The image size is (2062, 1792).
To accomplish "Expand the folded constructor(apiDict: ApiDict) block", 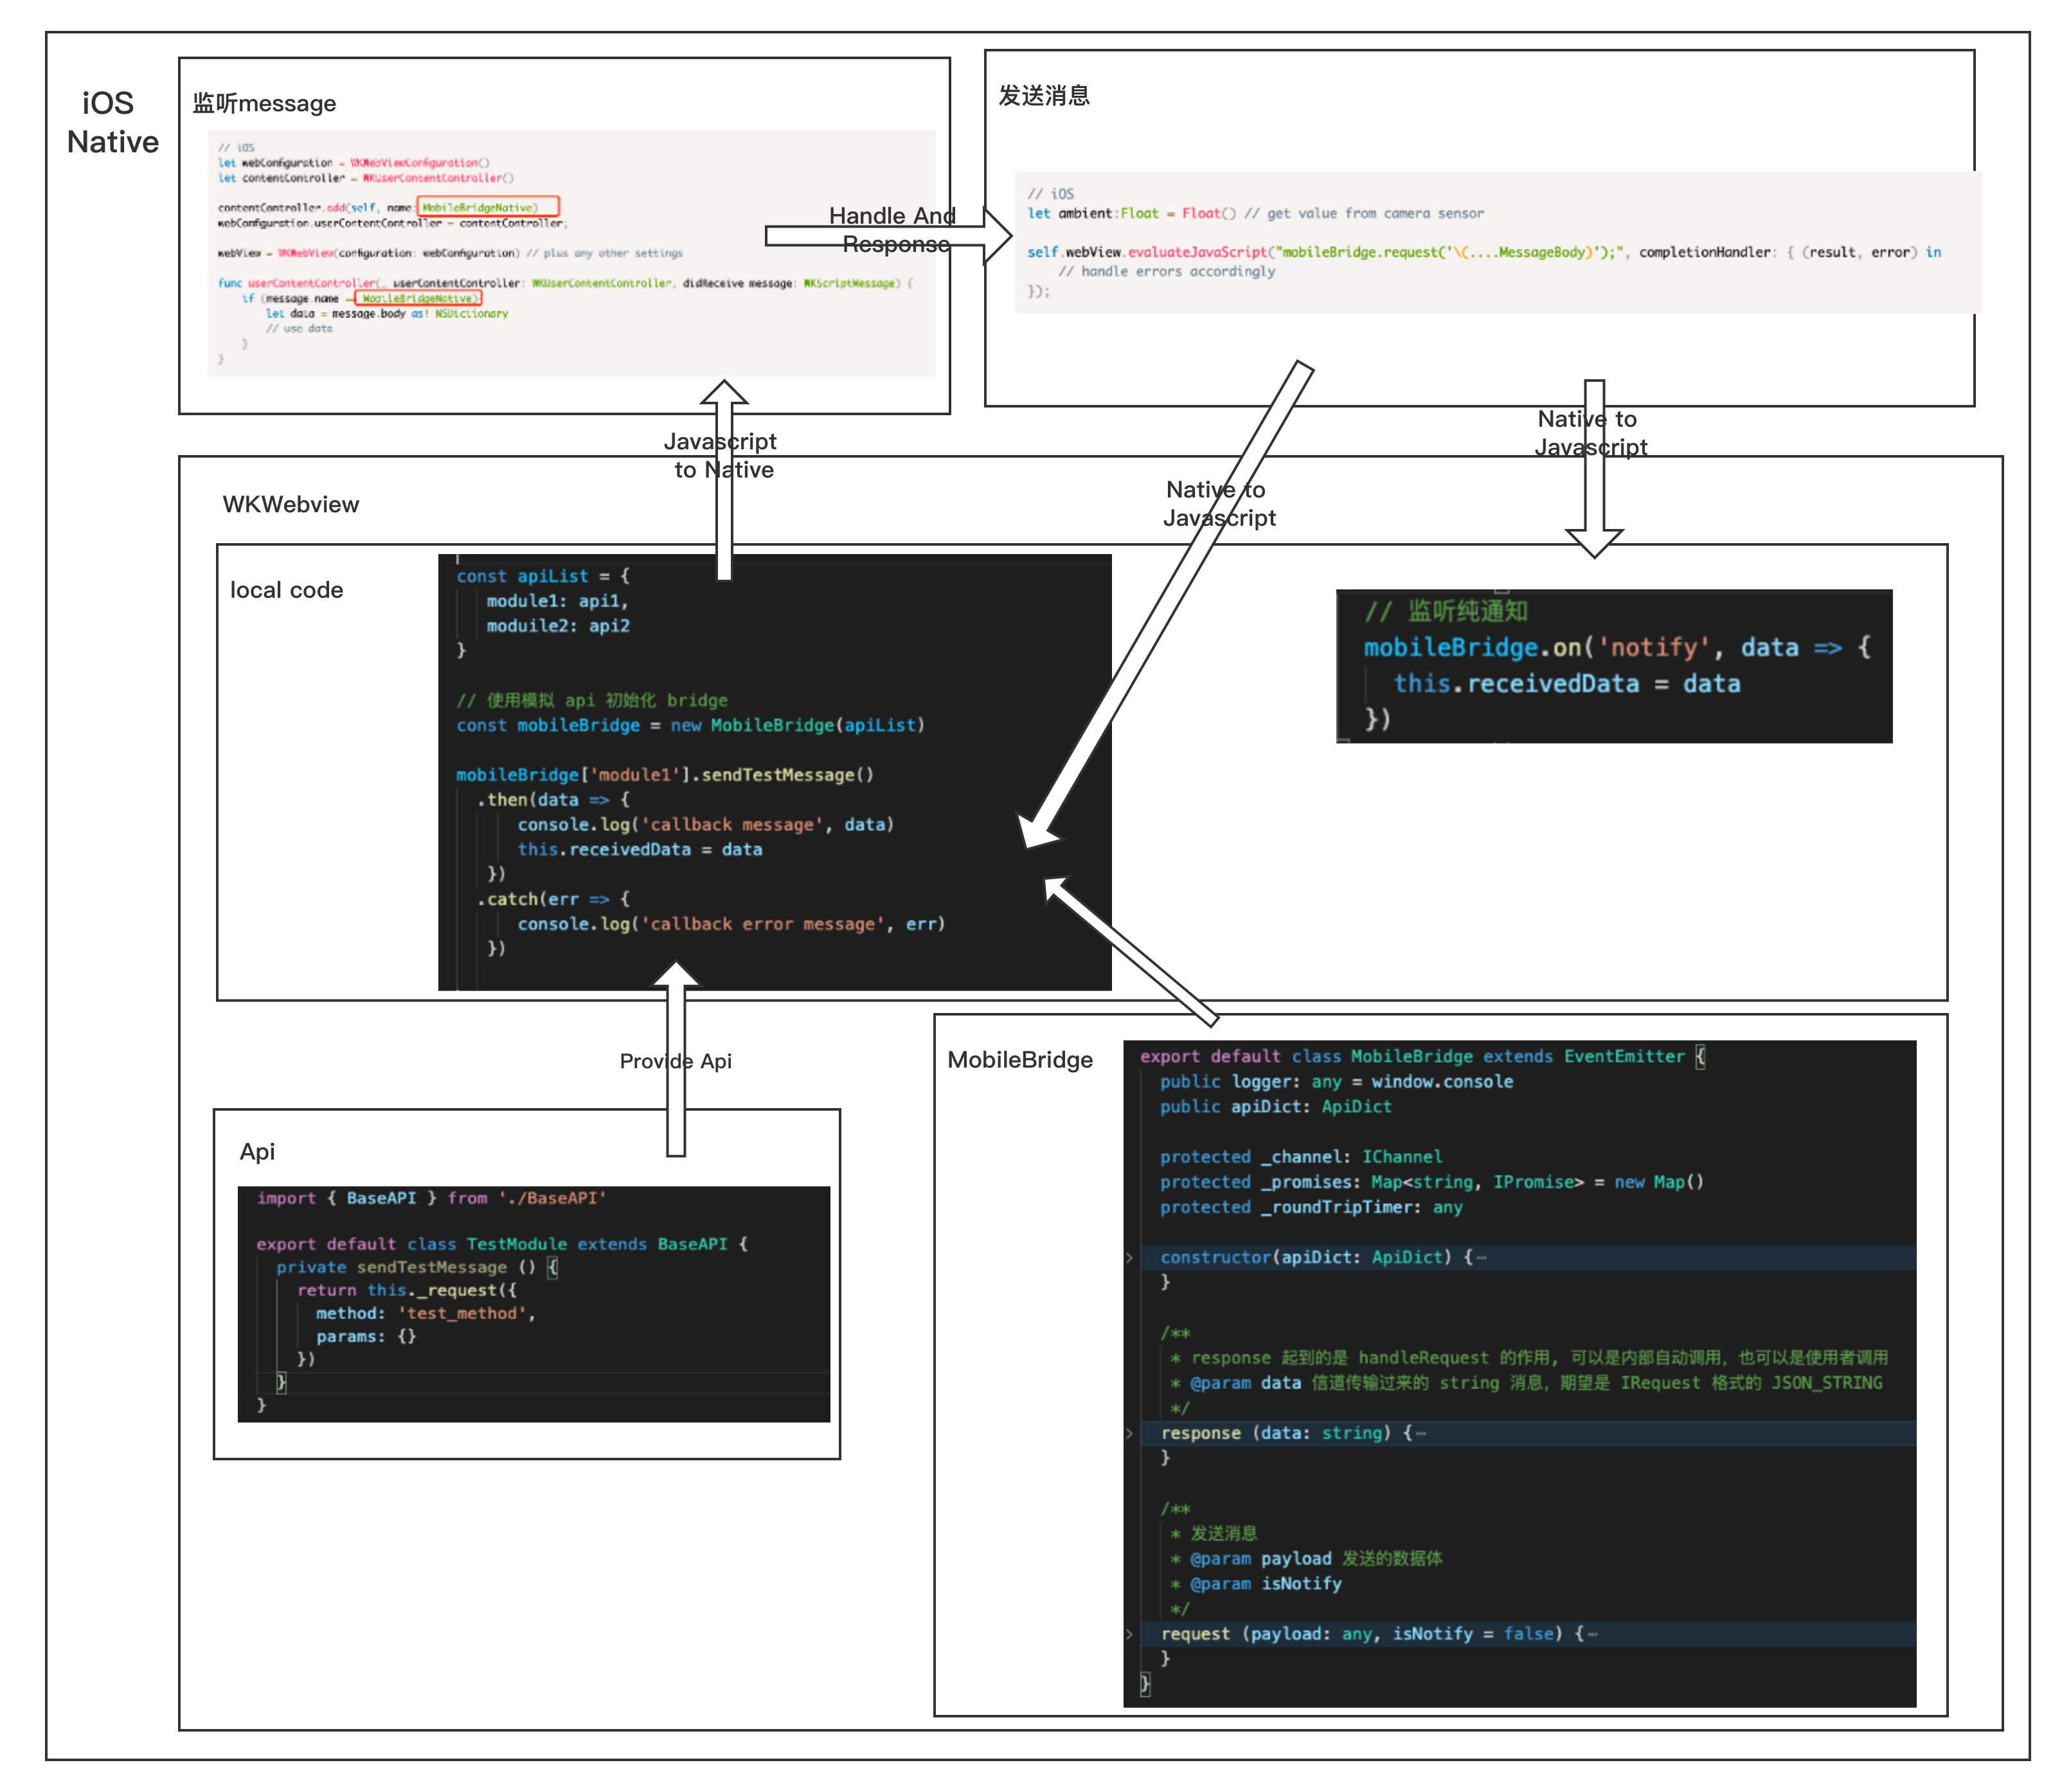I will pyautogui.click(x=1130, y=1257).
